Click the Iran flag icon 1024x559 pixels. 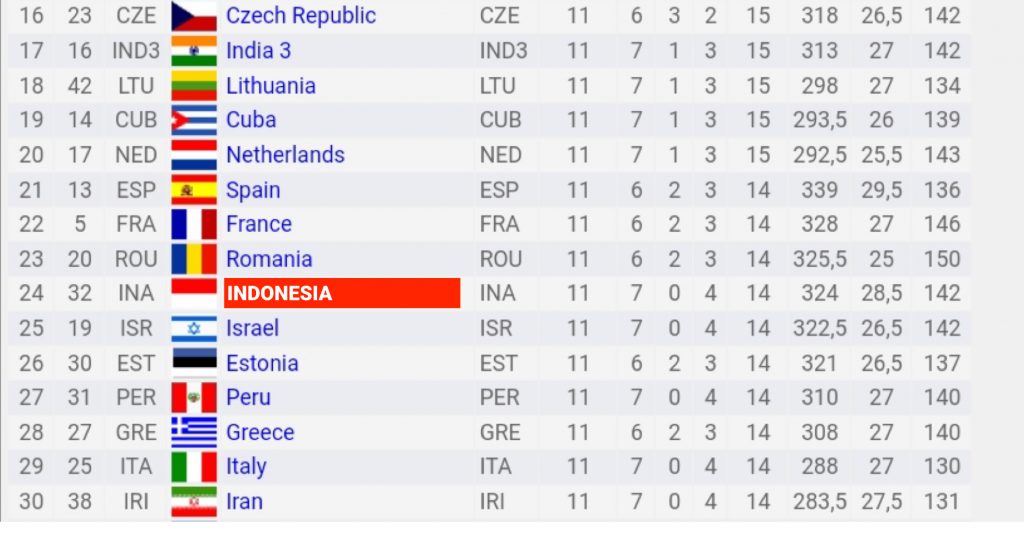[194, 502]
